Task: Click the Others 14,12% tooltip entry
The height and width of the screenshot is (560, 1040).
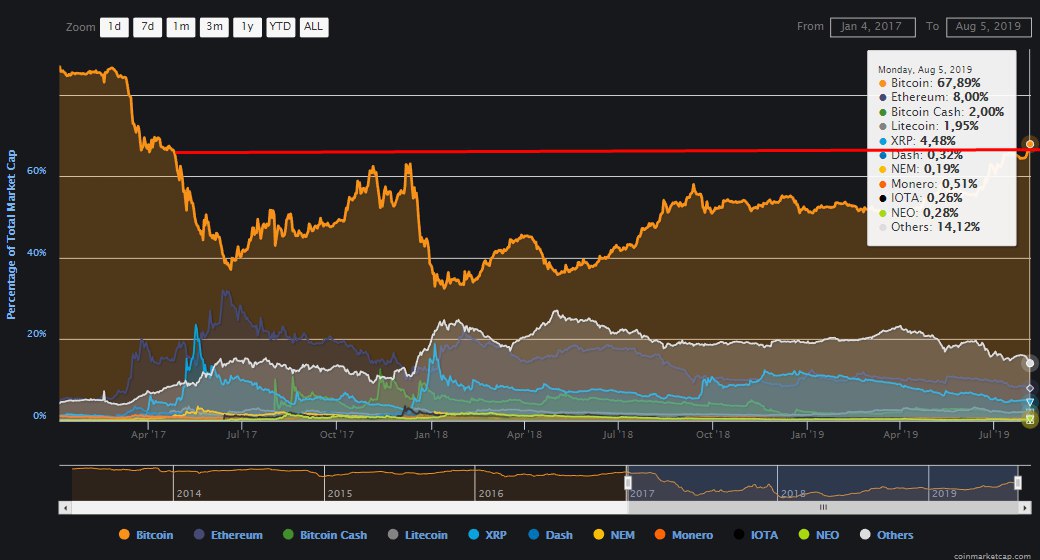Action: pyautogui.click(x=929, y=227)
